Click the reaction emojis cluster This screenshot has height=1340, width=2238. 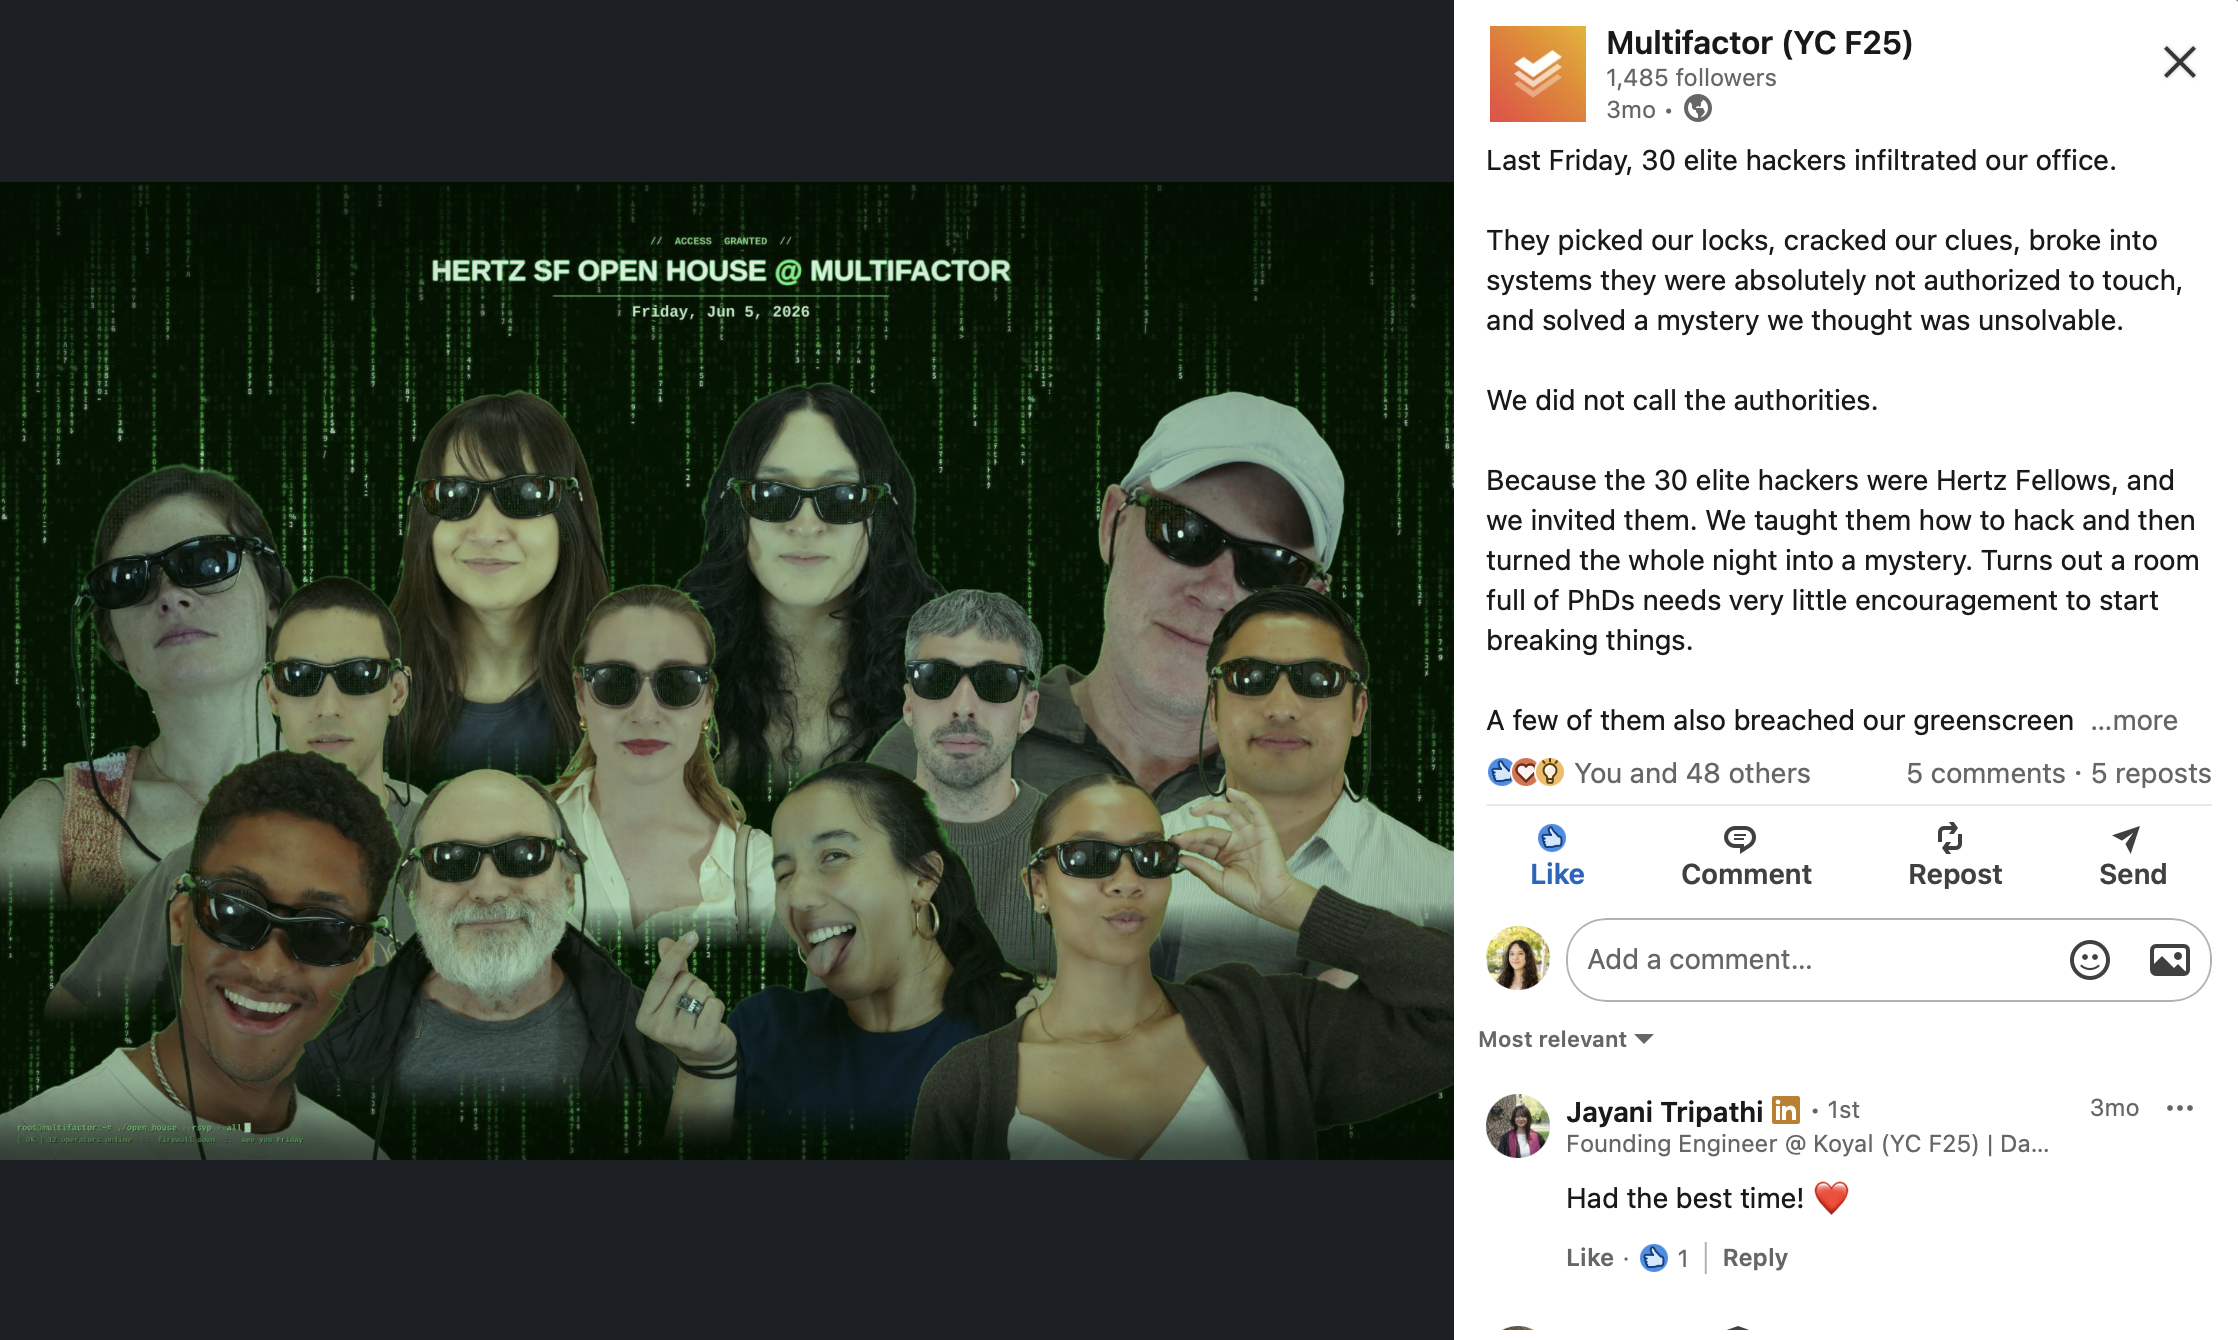(1525, 772)
